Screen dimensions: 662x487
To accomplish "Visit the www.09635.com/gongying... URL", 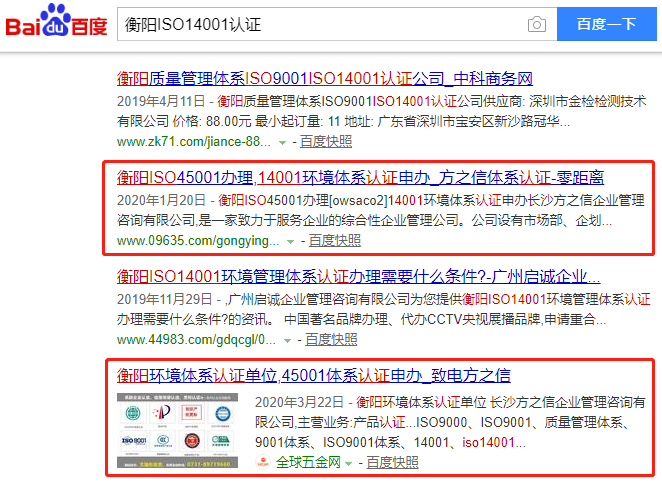I will [198, 241].
